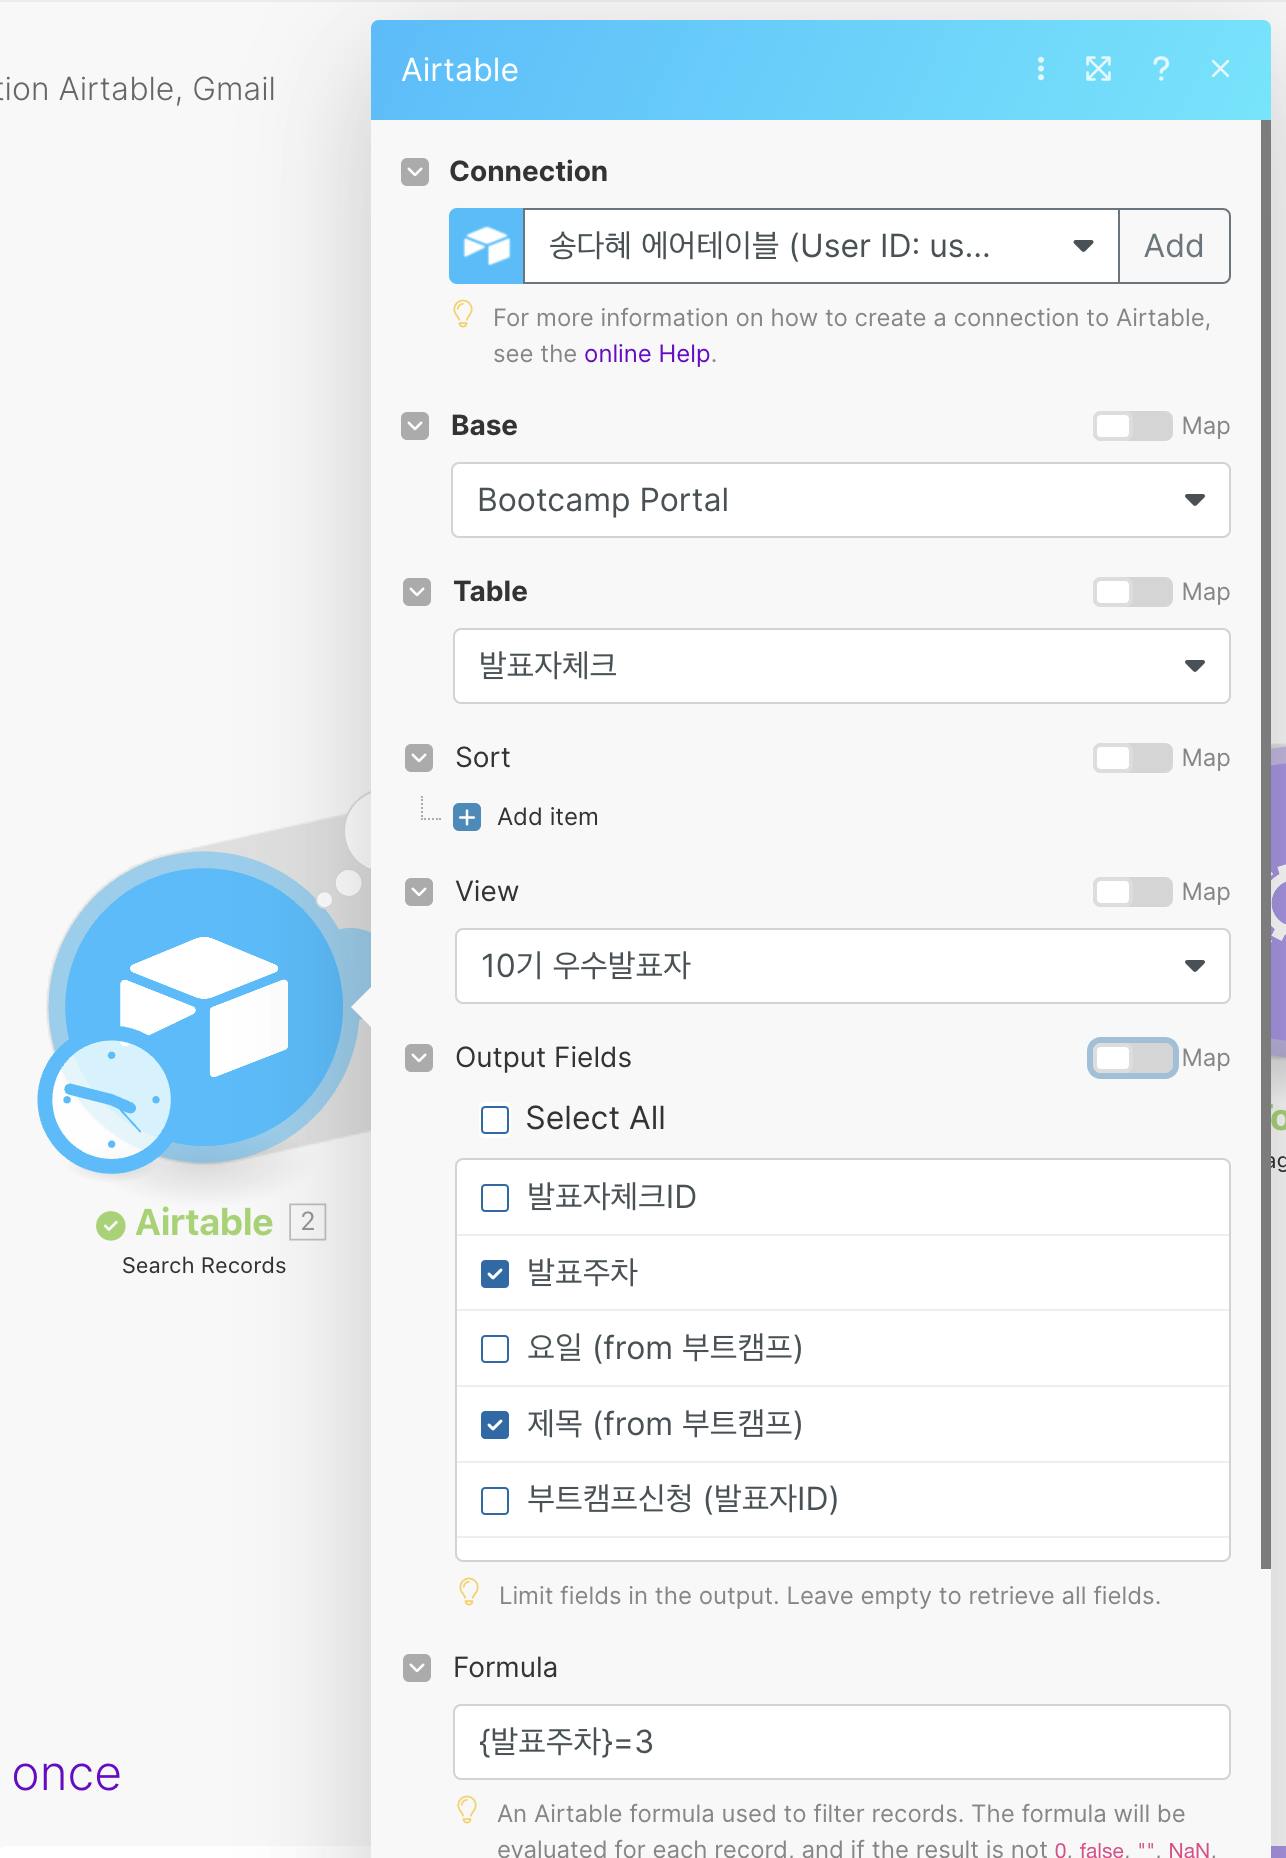Open the View dropdown 10기 우수발표자
Viewport: 1286px width, 1858px height.
[843, 966]
